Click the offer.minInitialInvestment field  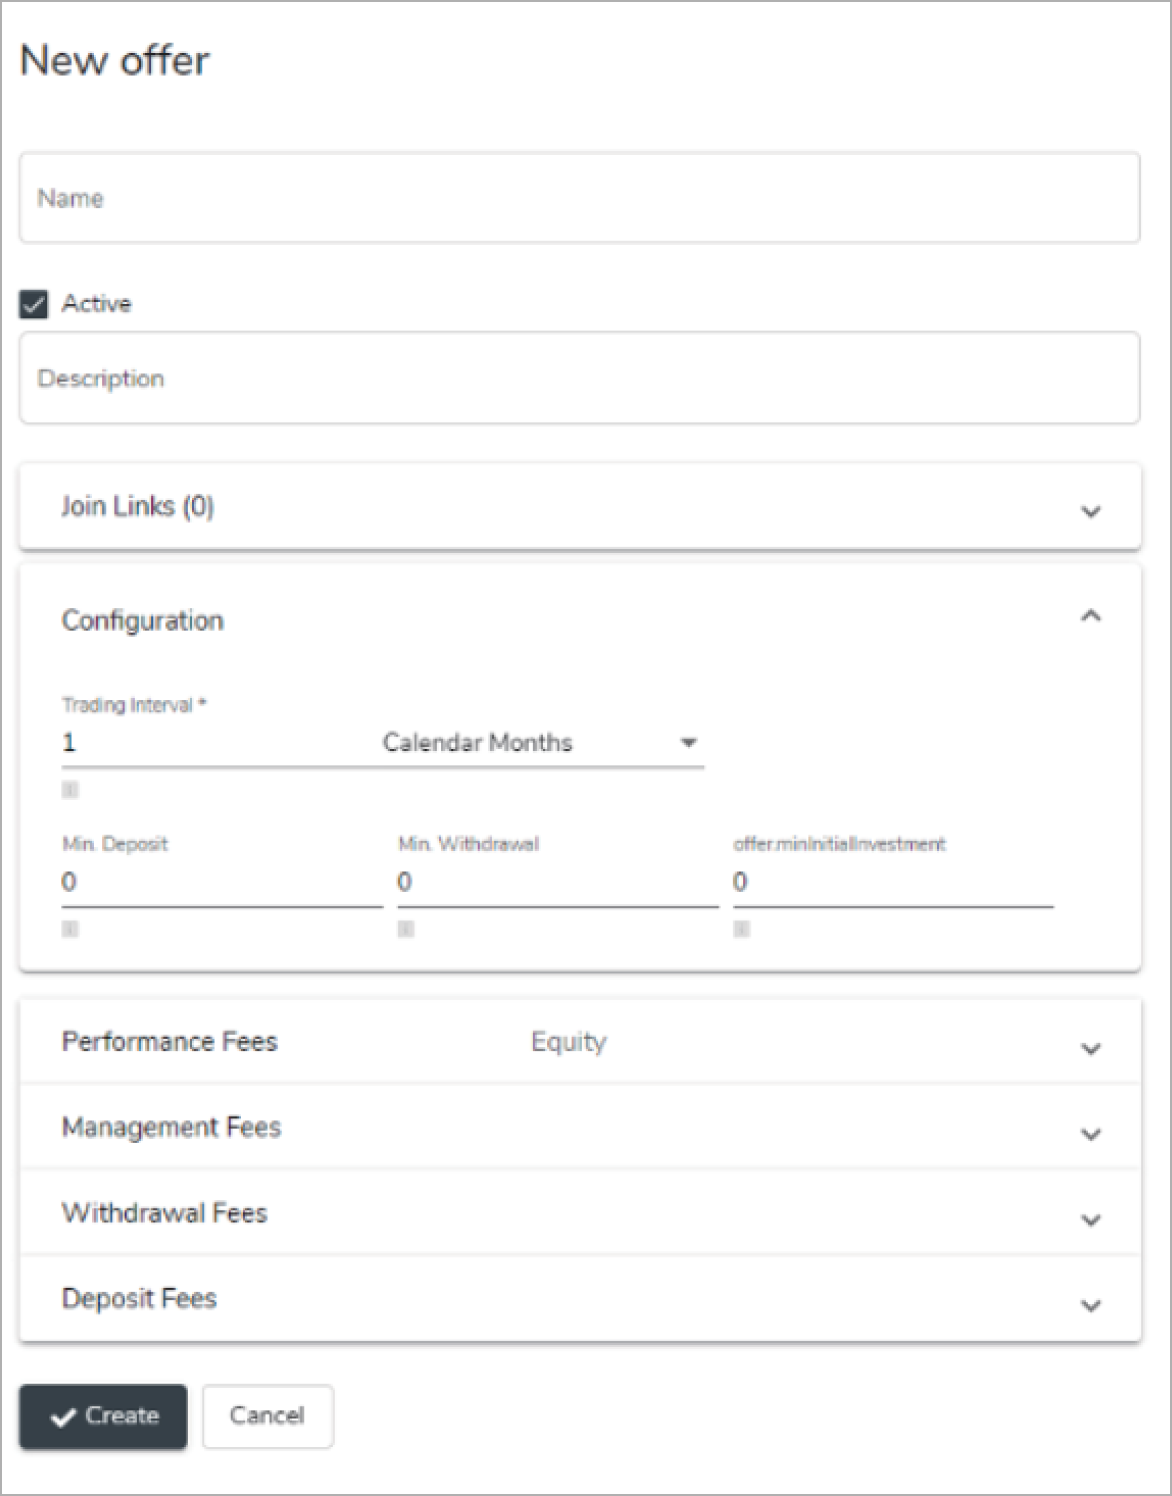(892, 882)
